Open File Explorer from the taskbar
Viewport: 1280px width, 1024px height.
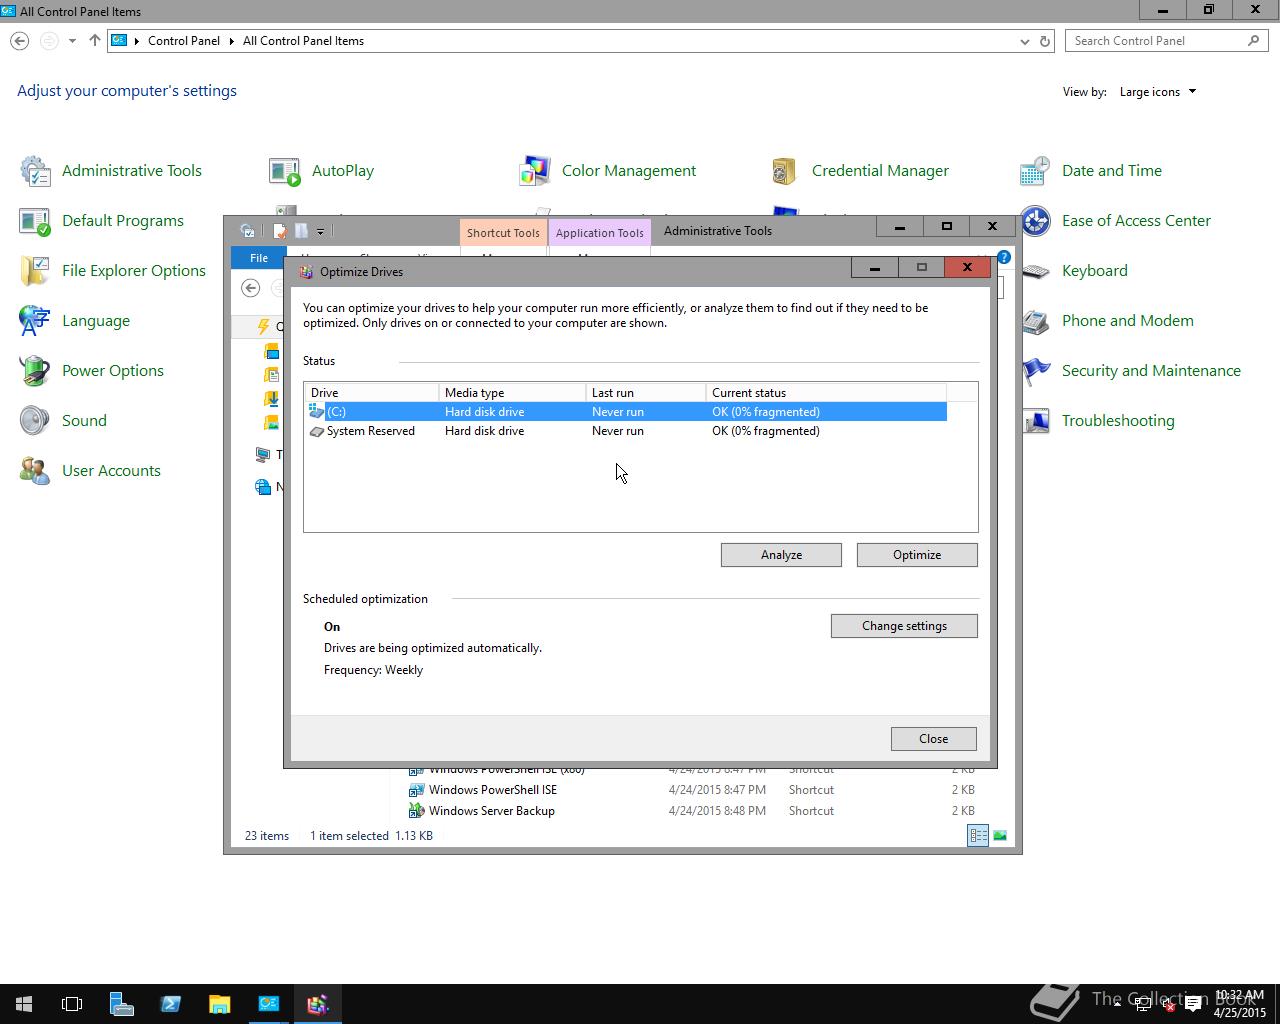click(219, 1004)
